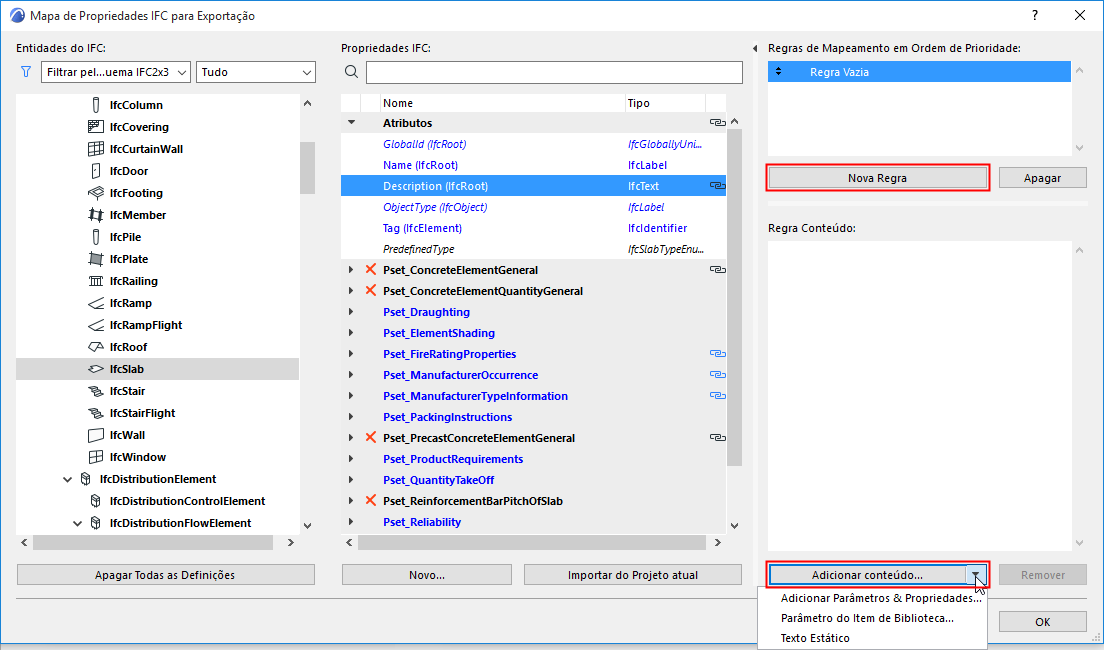Viewport: 1104px width, 650px height.
Task: Click the IfcStair entity icon
Action: (x=96, y=391)
